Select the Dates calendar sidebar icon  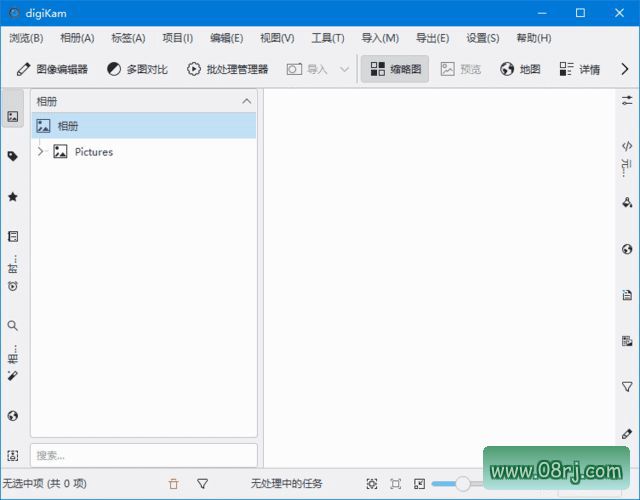click(x=13, y=236)
